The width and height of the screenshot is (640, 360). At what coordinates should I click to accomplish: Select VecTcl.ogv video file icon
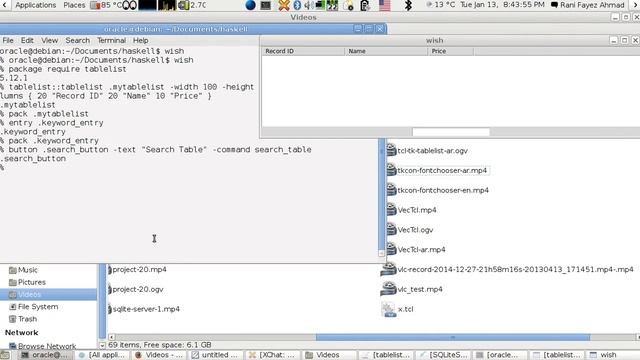391,229
